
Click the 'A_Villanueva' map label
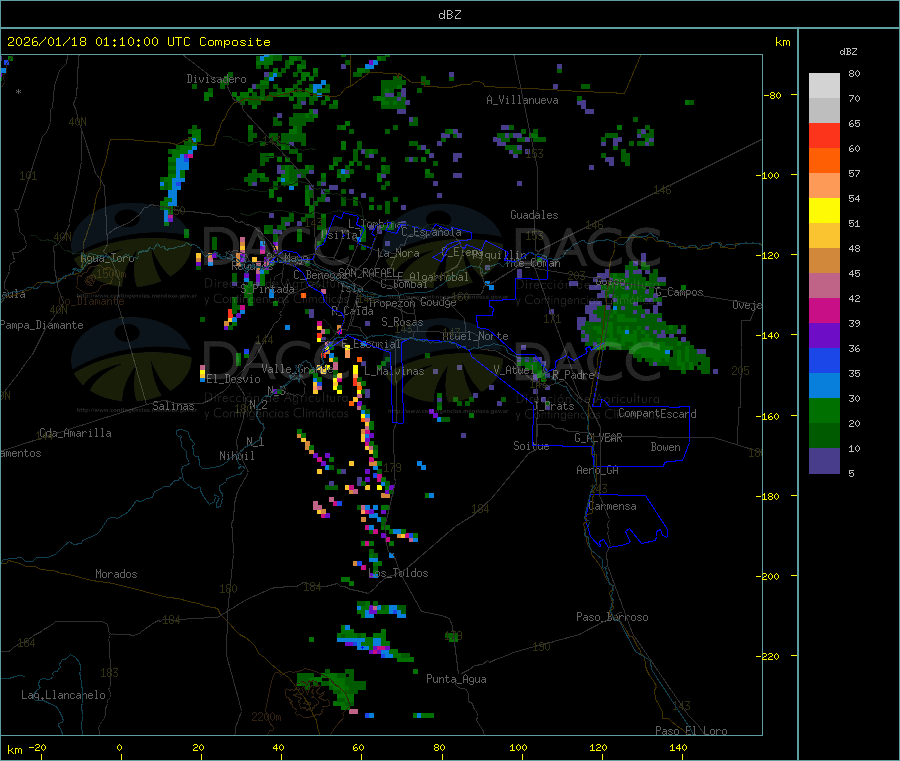point(522,100)
